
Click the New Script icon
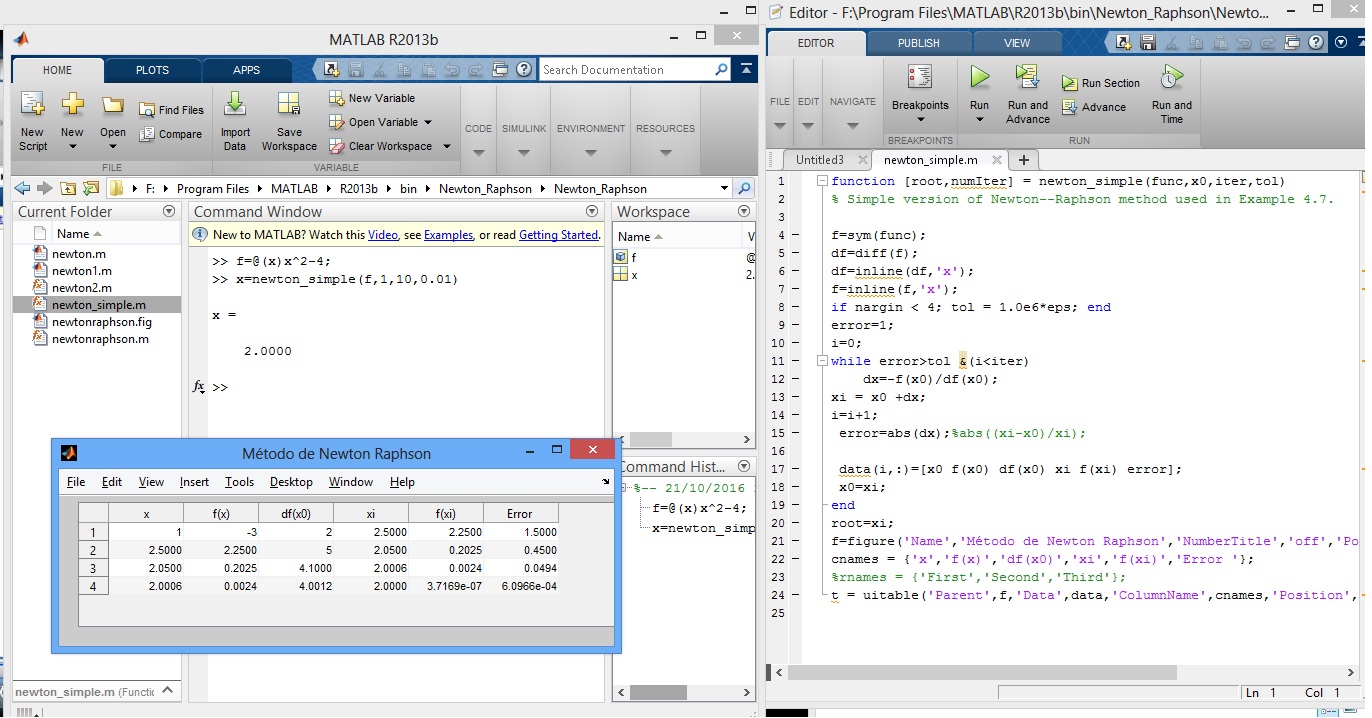33,105
